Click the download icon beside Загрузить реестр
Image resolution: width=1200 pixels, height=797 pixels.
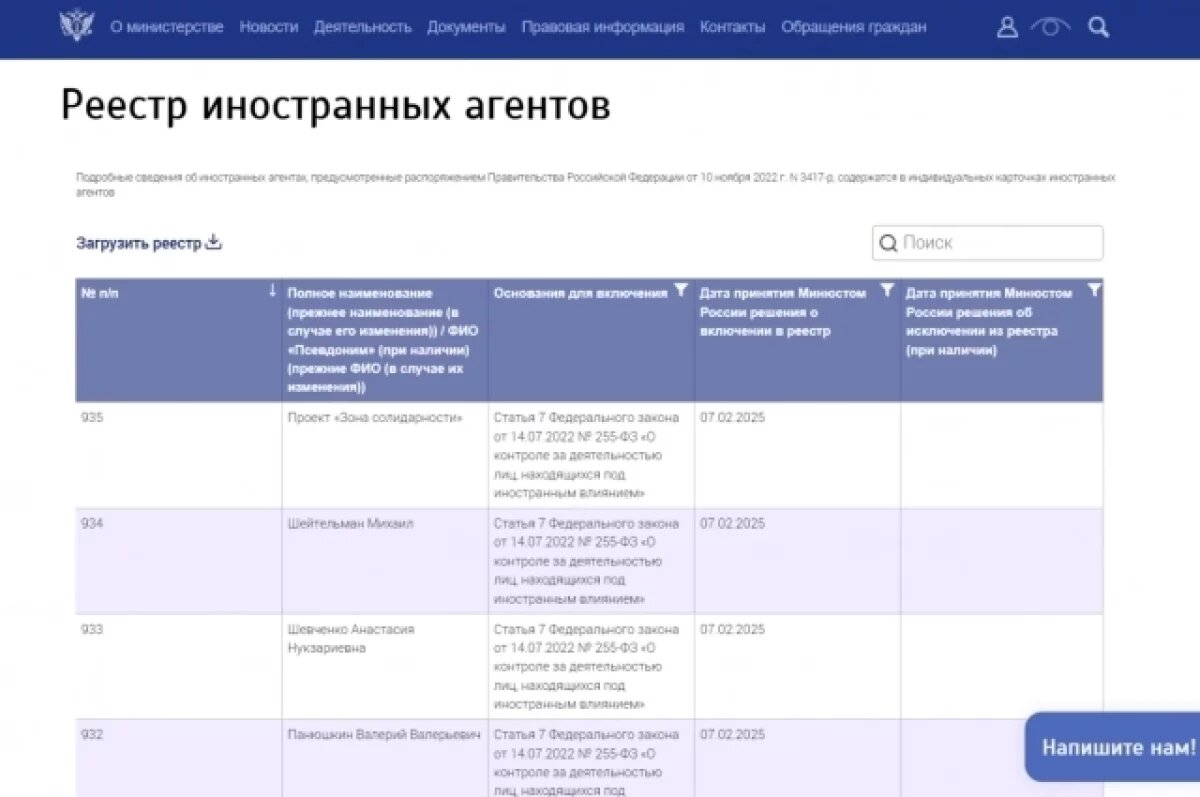point(212,241)
